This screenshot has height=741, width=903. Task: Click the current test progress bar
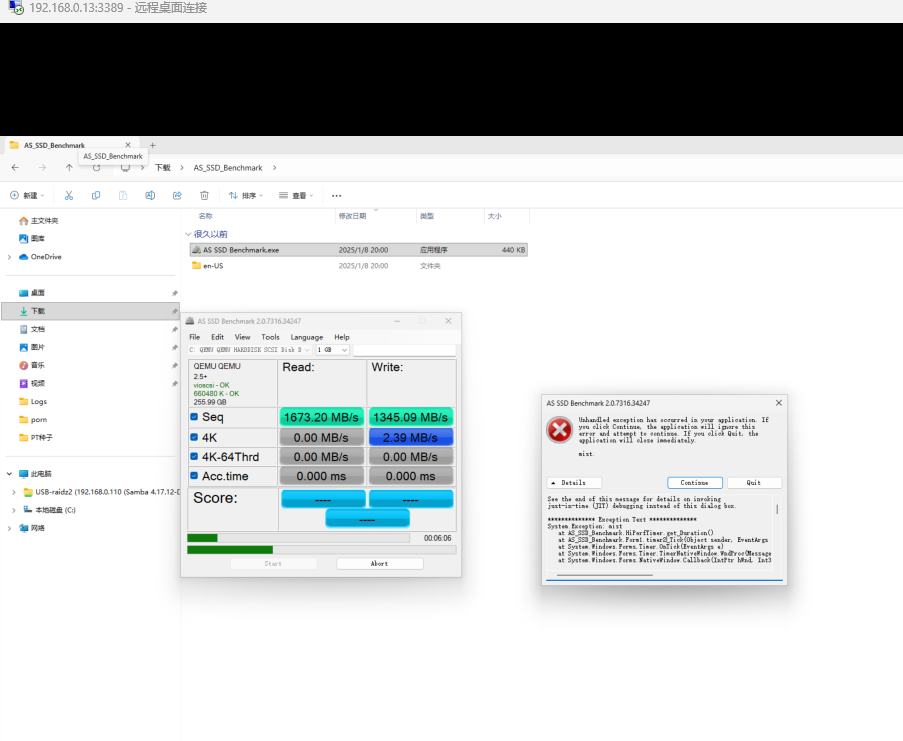[298, 538]
